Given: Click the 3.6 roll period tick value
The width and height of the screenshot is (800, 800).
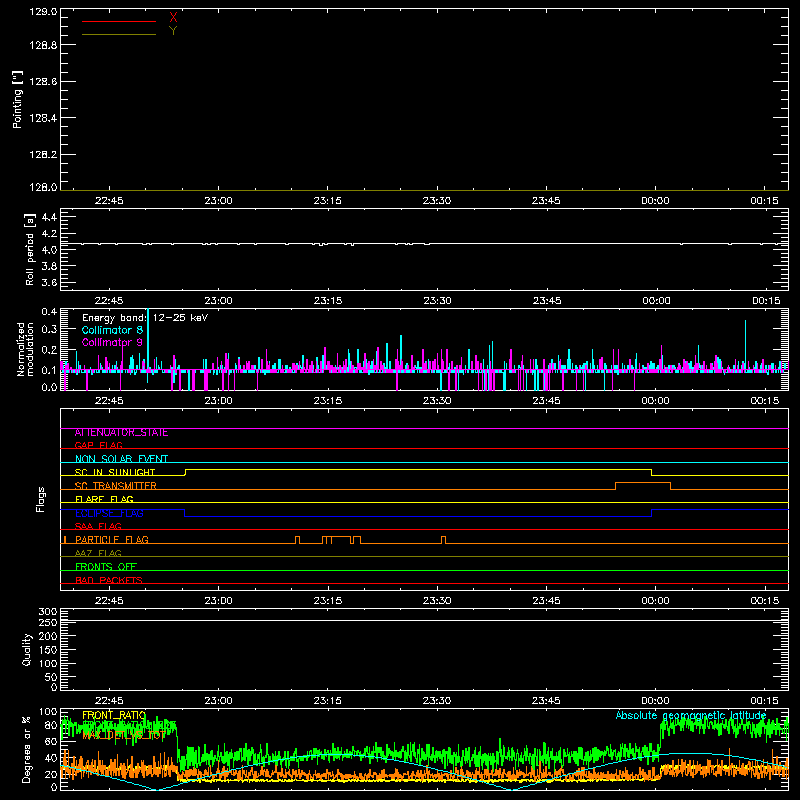Looking at the screenshot, I should click(49, 282).
